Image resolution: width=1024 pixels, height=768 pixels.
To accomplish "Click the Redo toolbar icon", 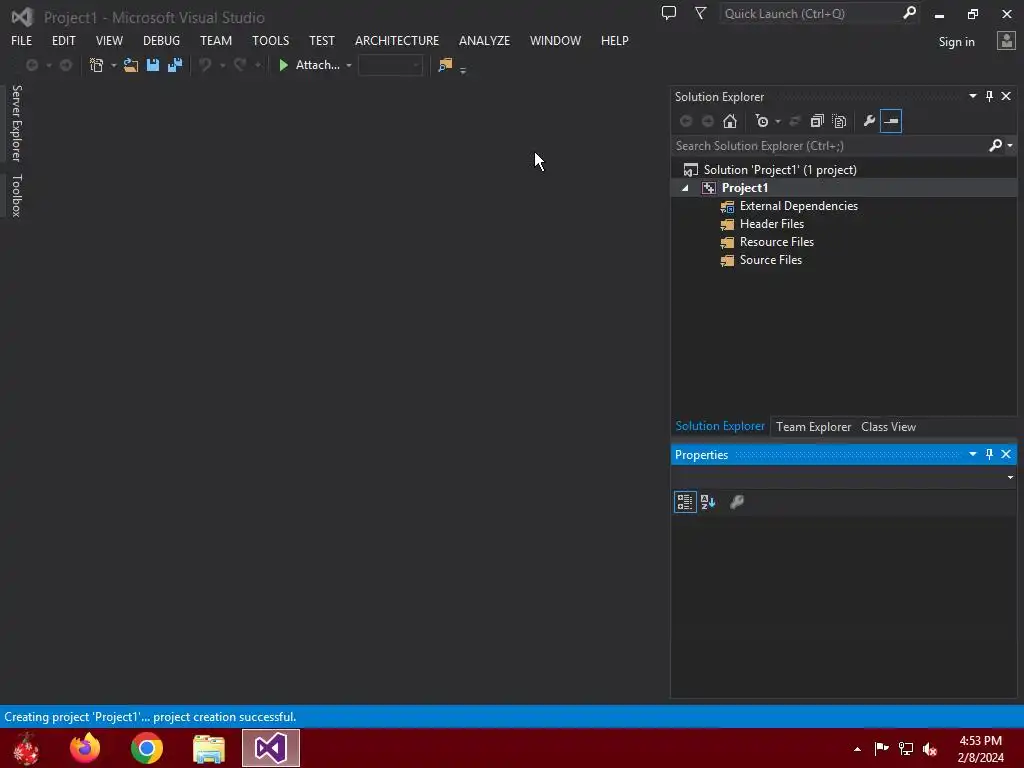I will (240, 65).
